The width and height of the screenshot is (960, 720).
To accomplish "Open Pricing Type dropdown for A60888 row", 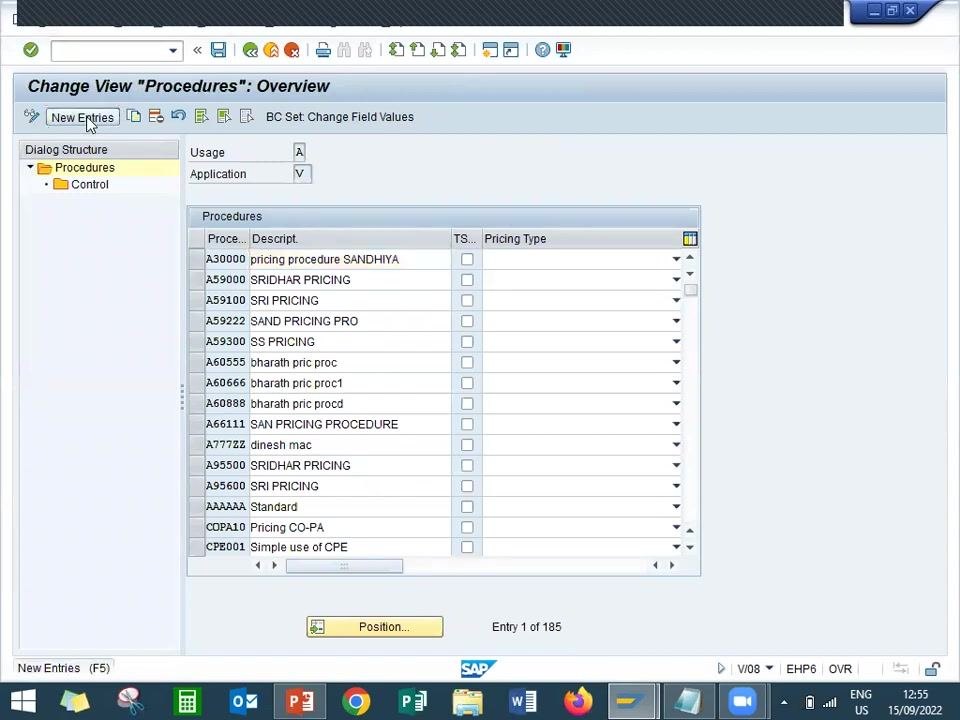I will pyautogui.click(x=676, y=403).
